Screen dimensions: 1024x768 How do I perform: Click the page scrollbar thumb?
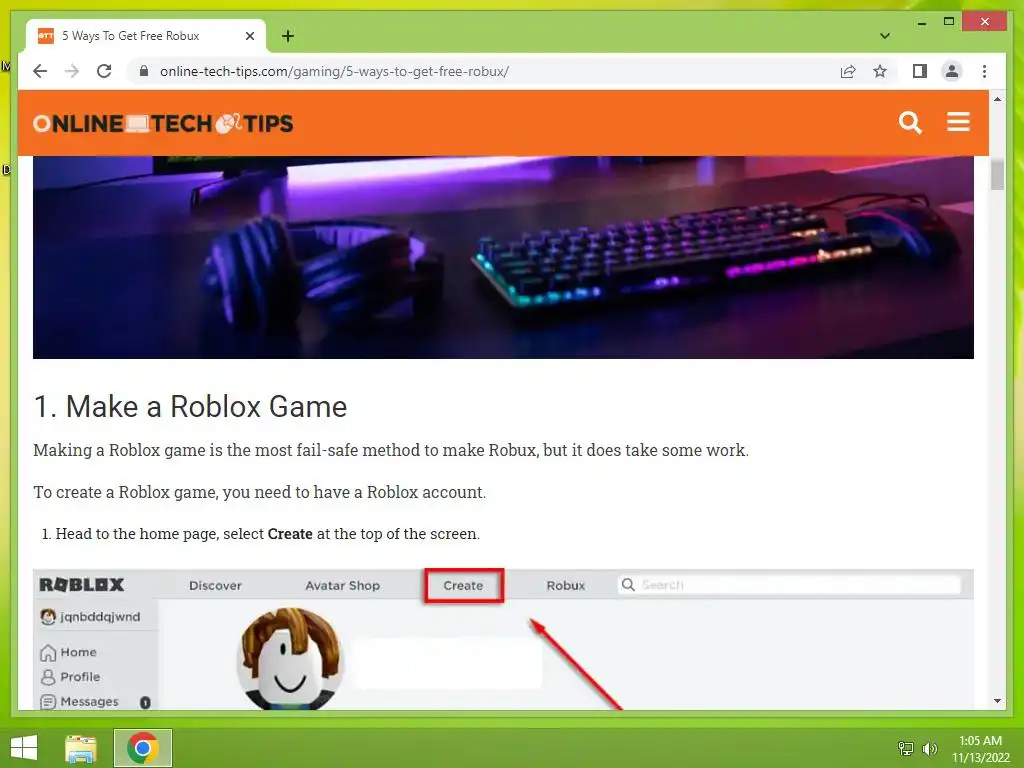click(x=997, y=174)
